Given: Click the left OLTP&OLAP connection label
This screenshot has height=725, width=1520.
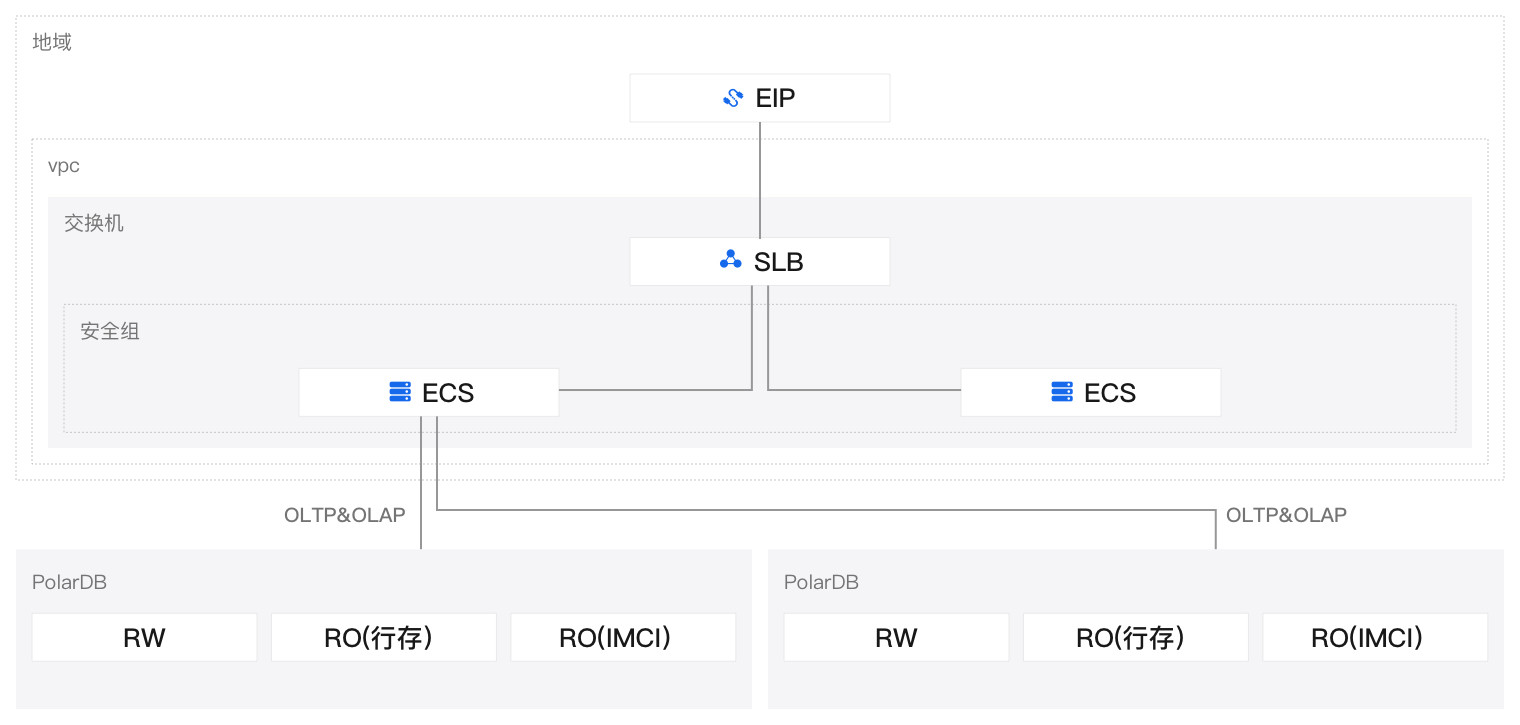Looking at the screenshot, I should click(345, 515).
